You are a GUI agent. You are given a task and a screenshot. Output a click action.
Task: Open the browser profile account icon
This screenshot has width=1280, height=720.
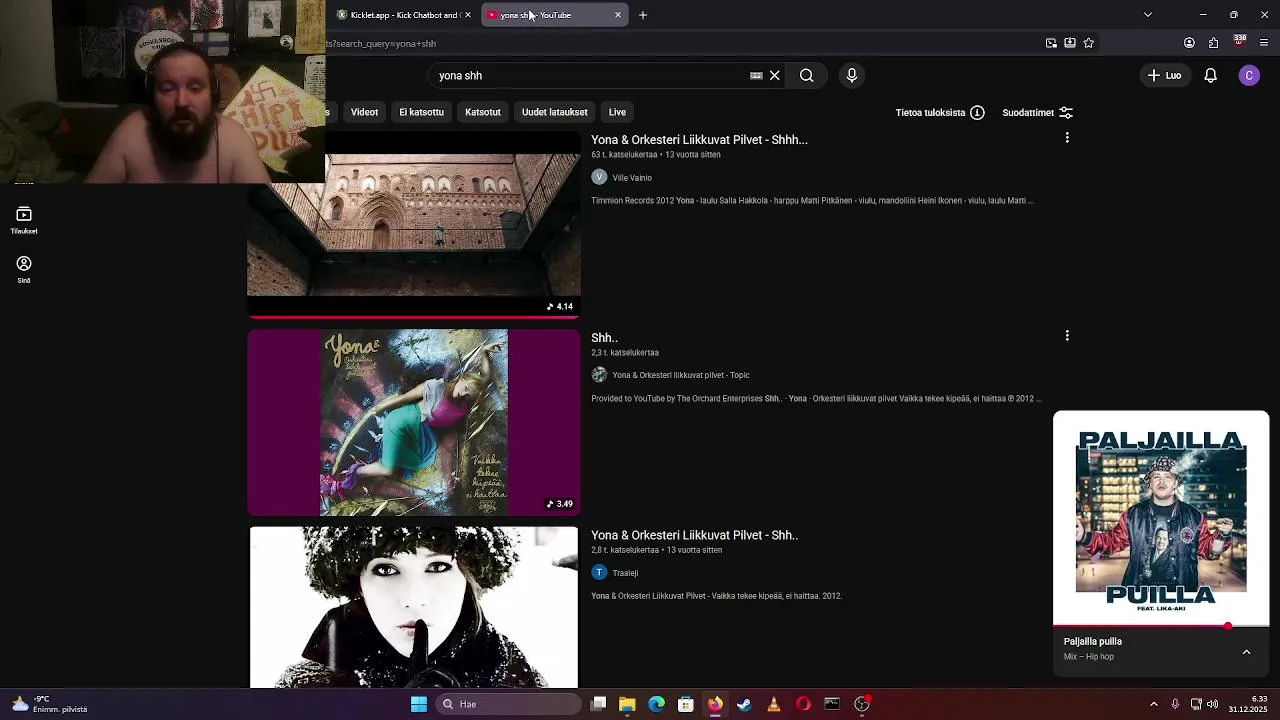tap(1189, 43)
